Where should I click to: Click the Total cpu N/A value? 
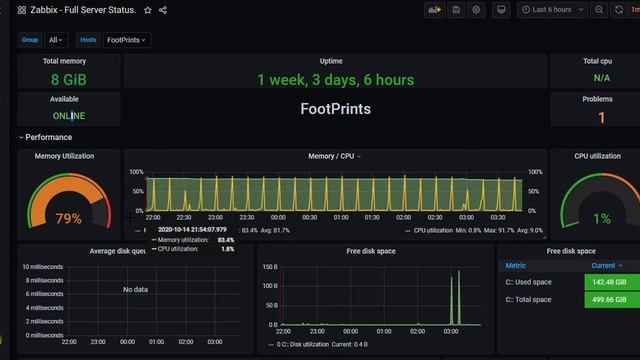tap(602, 78)
